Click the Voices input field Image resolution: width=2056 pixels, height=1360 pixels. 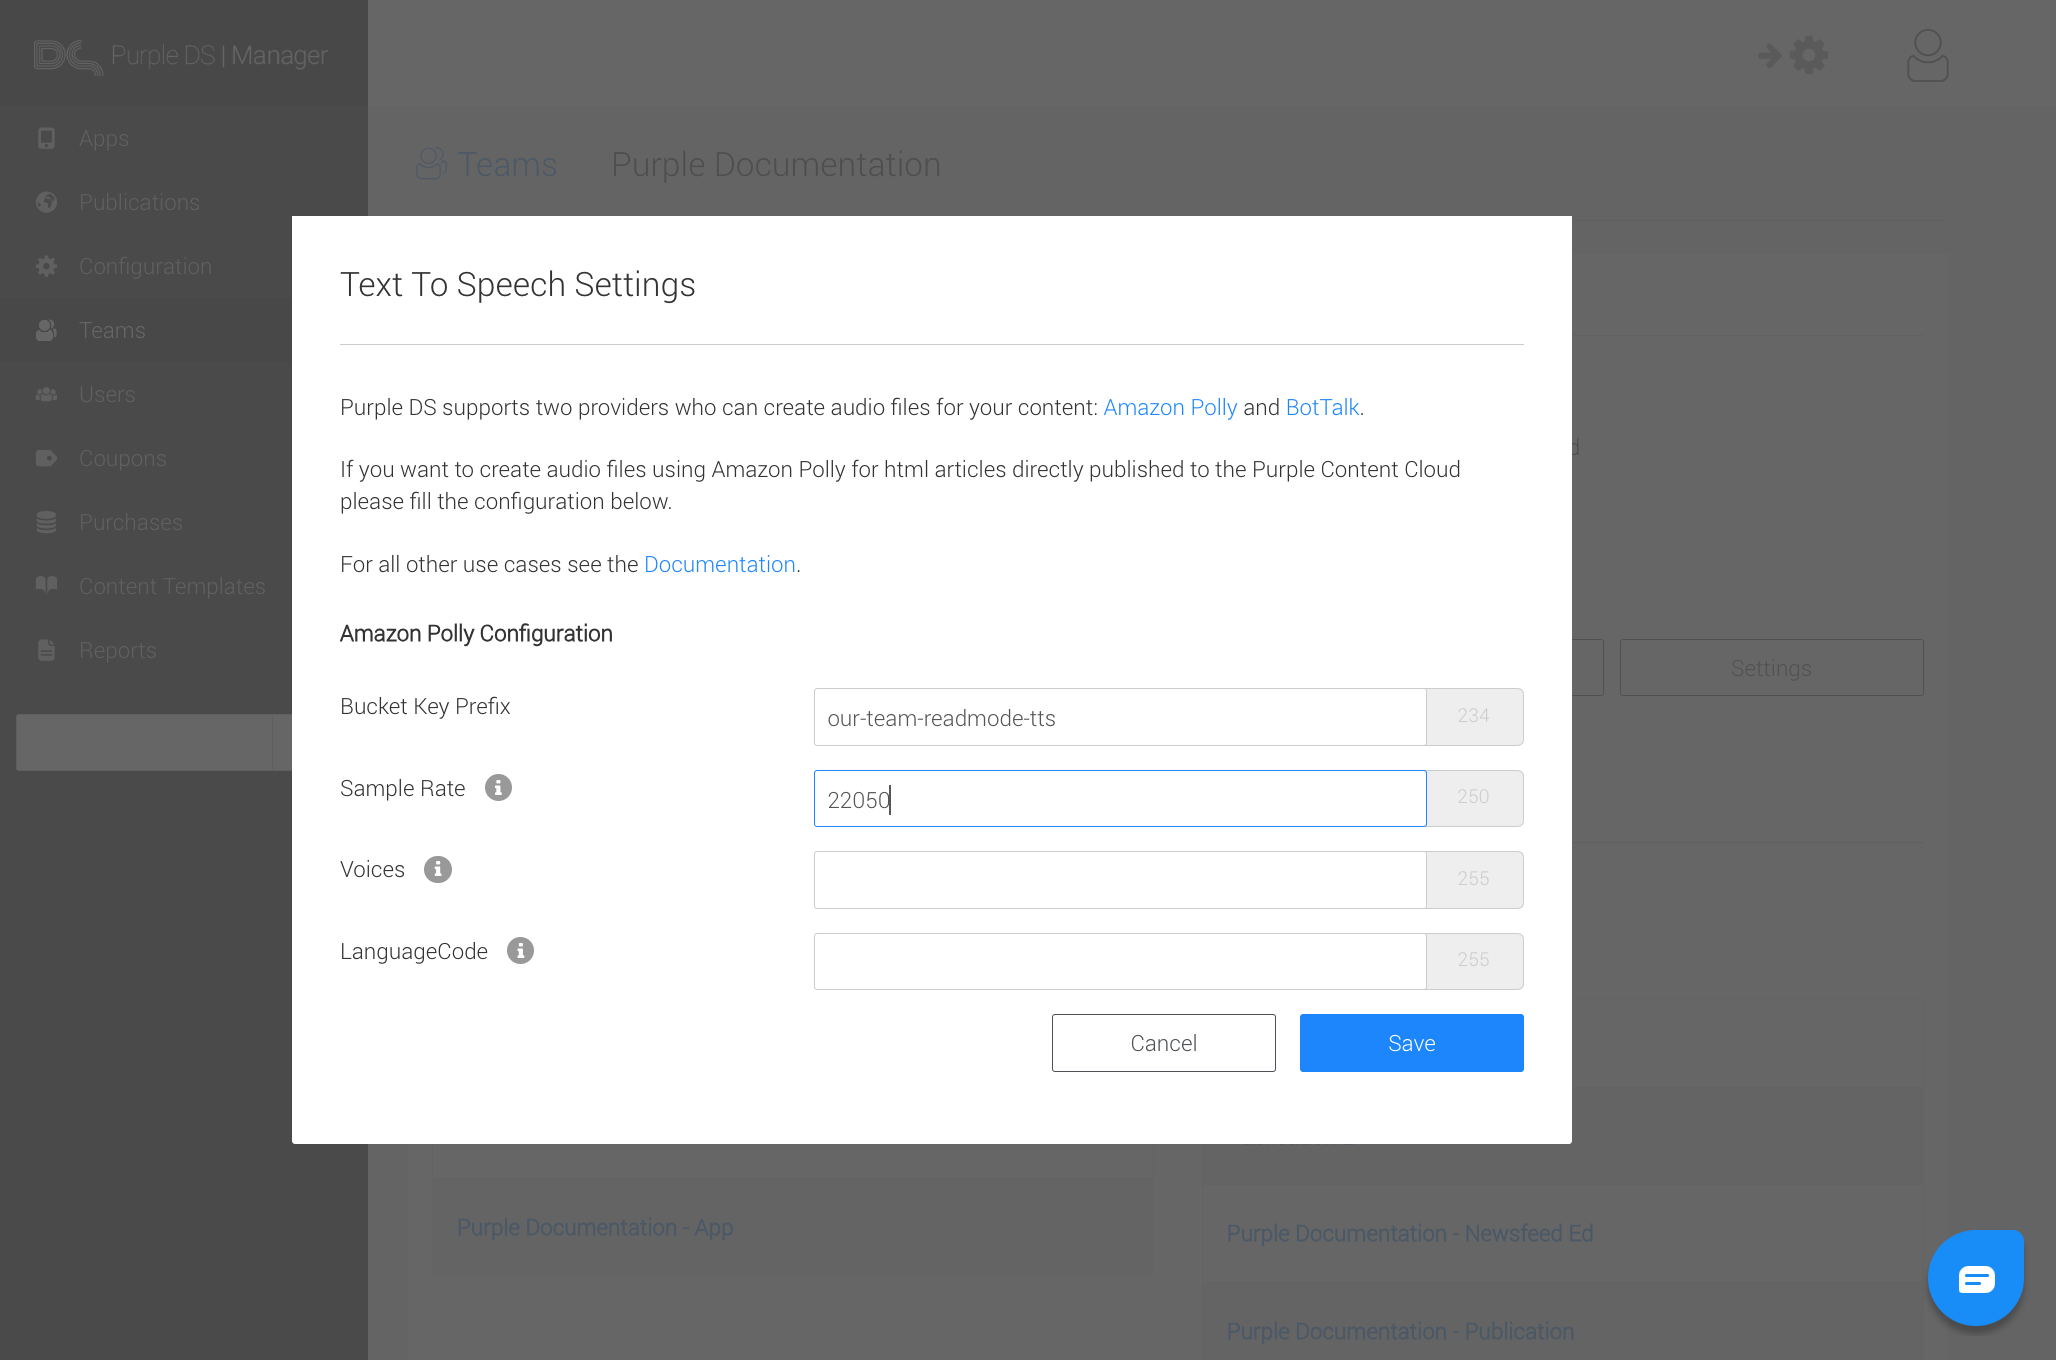[1120, 880]
